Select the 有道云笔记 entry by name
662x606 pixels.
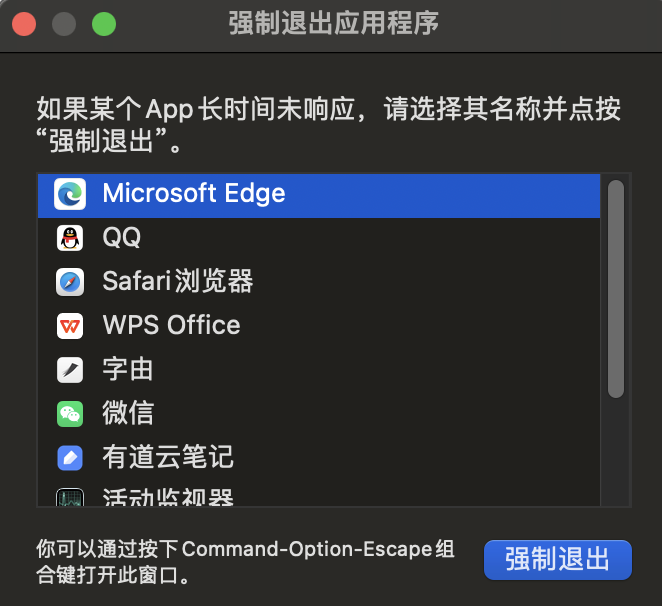point(168,458)
